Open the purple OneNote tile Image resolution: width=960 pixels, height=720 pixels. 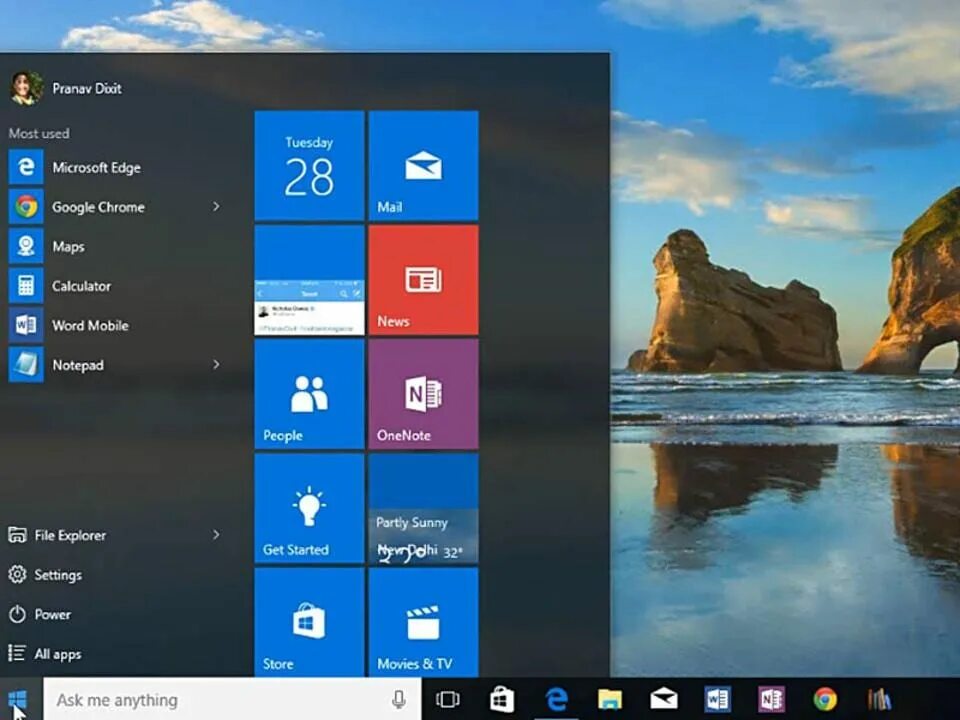[x=424, y=394]
